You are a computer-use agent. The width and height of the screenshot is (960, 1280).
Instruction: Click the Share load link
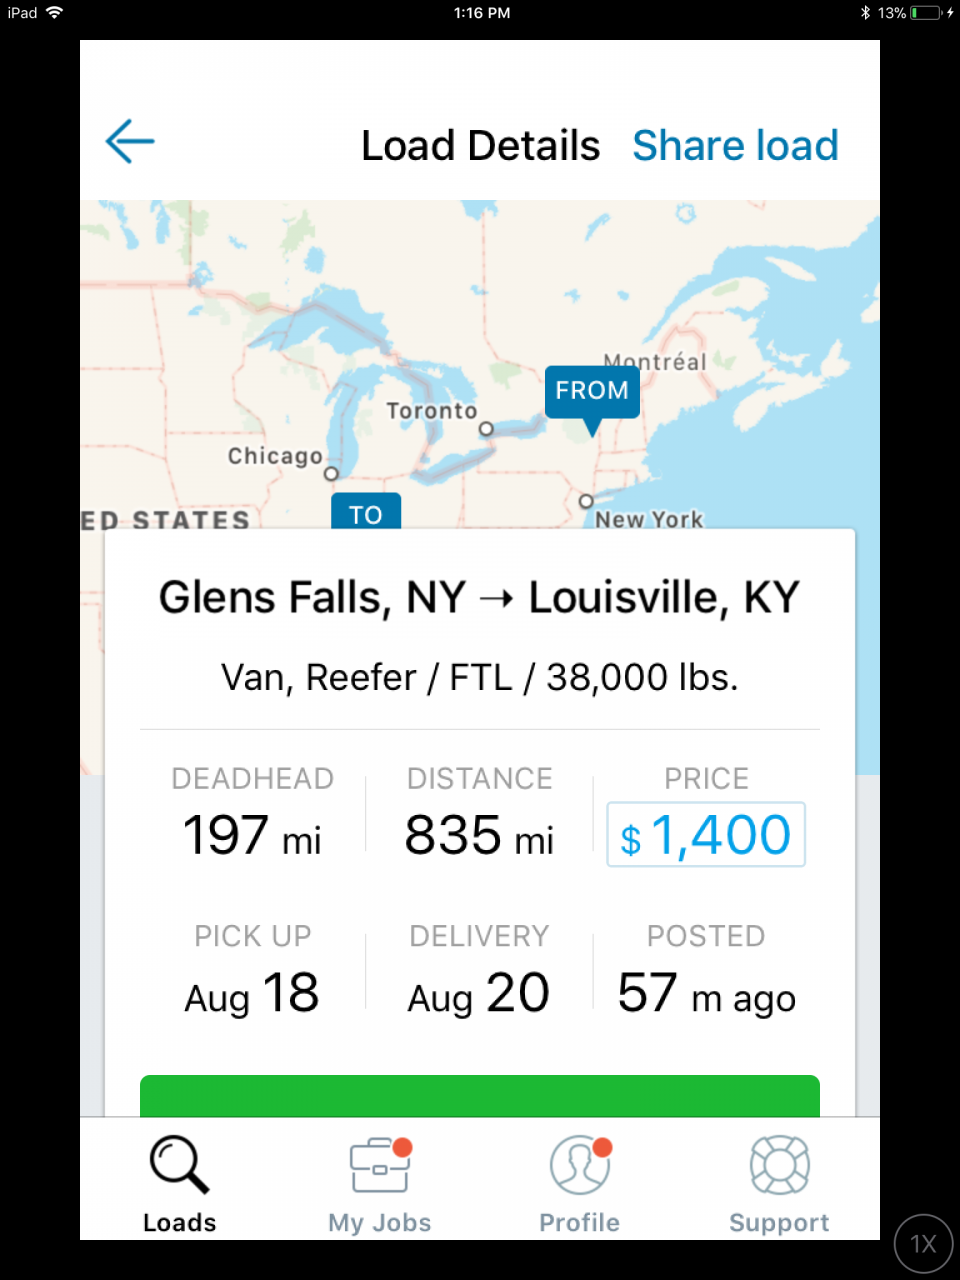735,146
